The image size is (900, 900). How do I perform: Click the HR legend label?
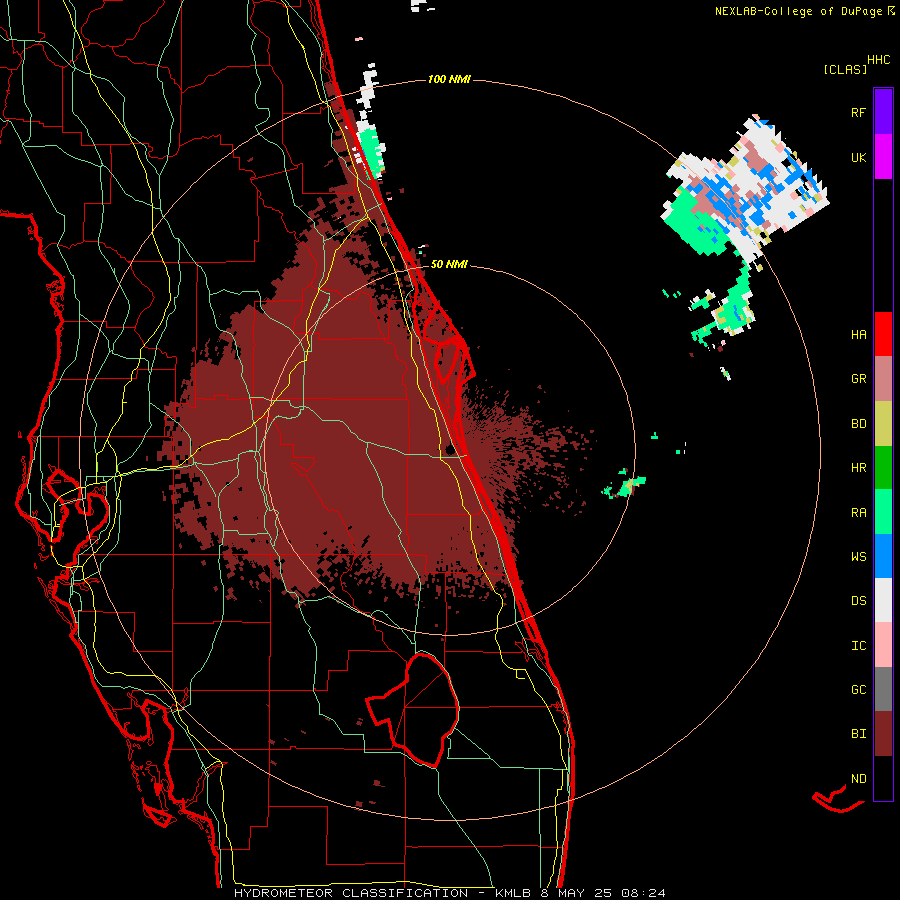(x=858, y=468)
